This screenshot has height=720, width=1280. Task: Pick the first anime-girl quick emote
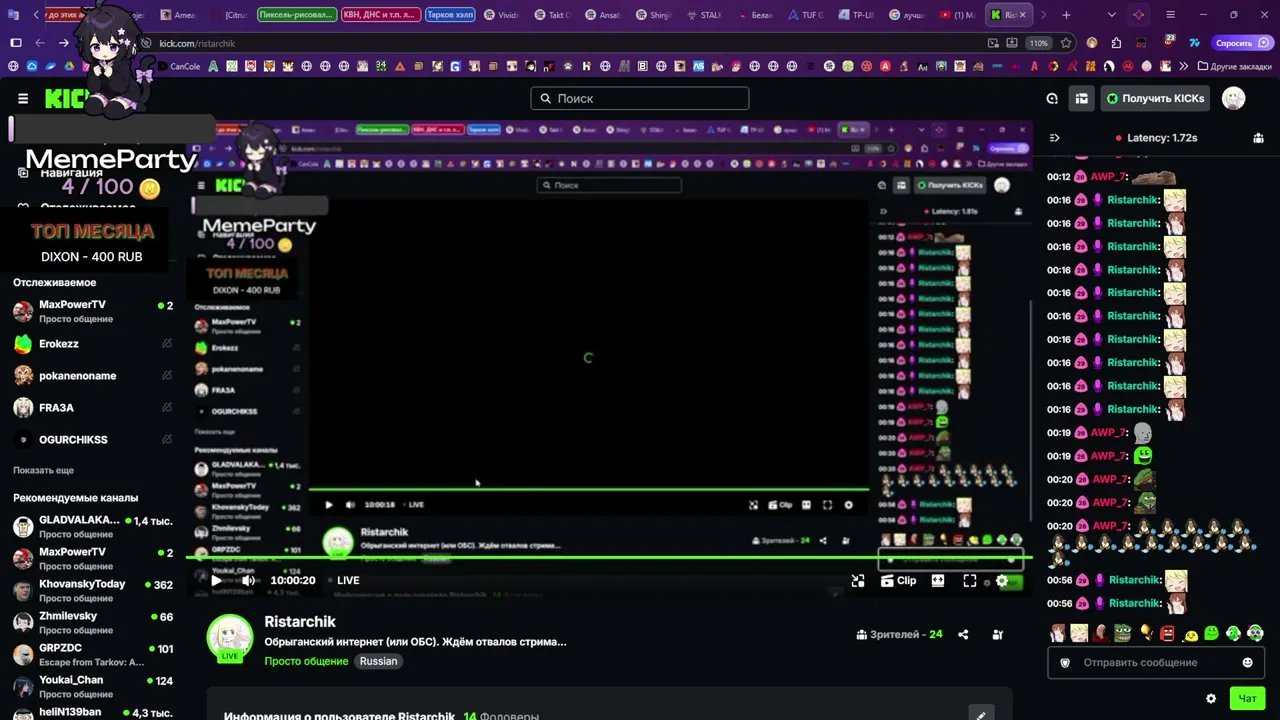1057,633
